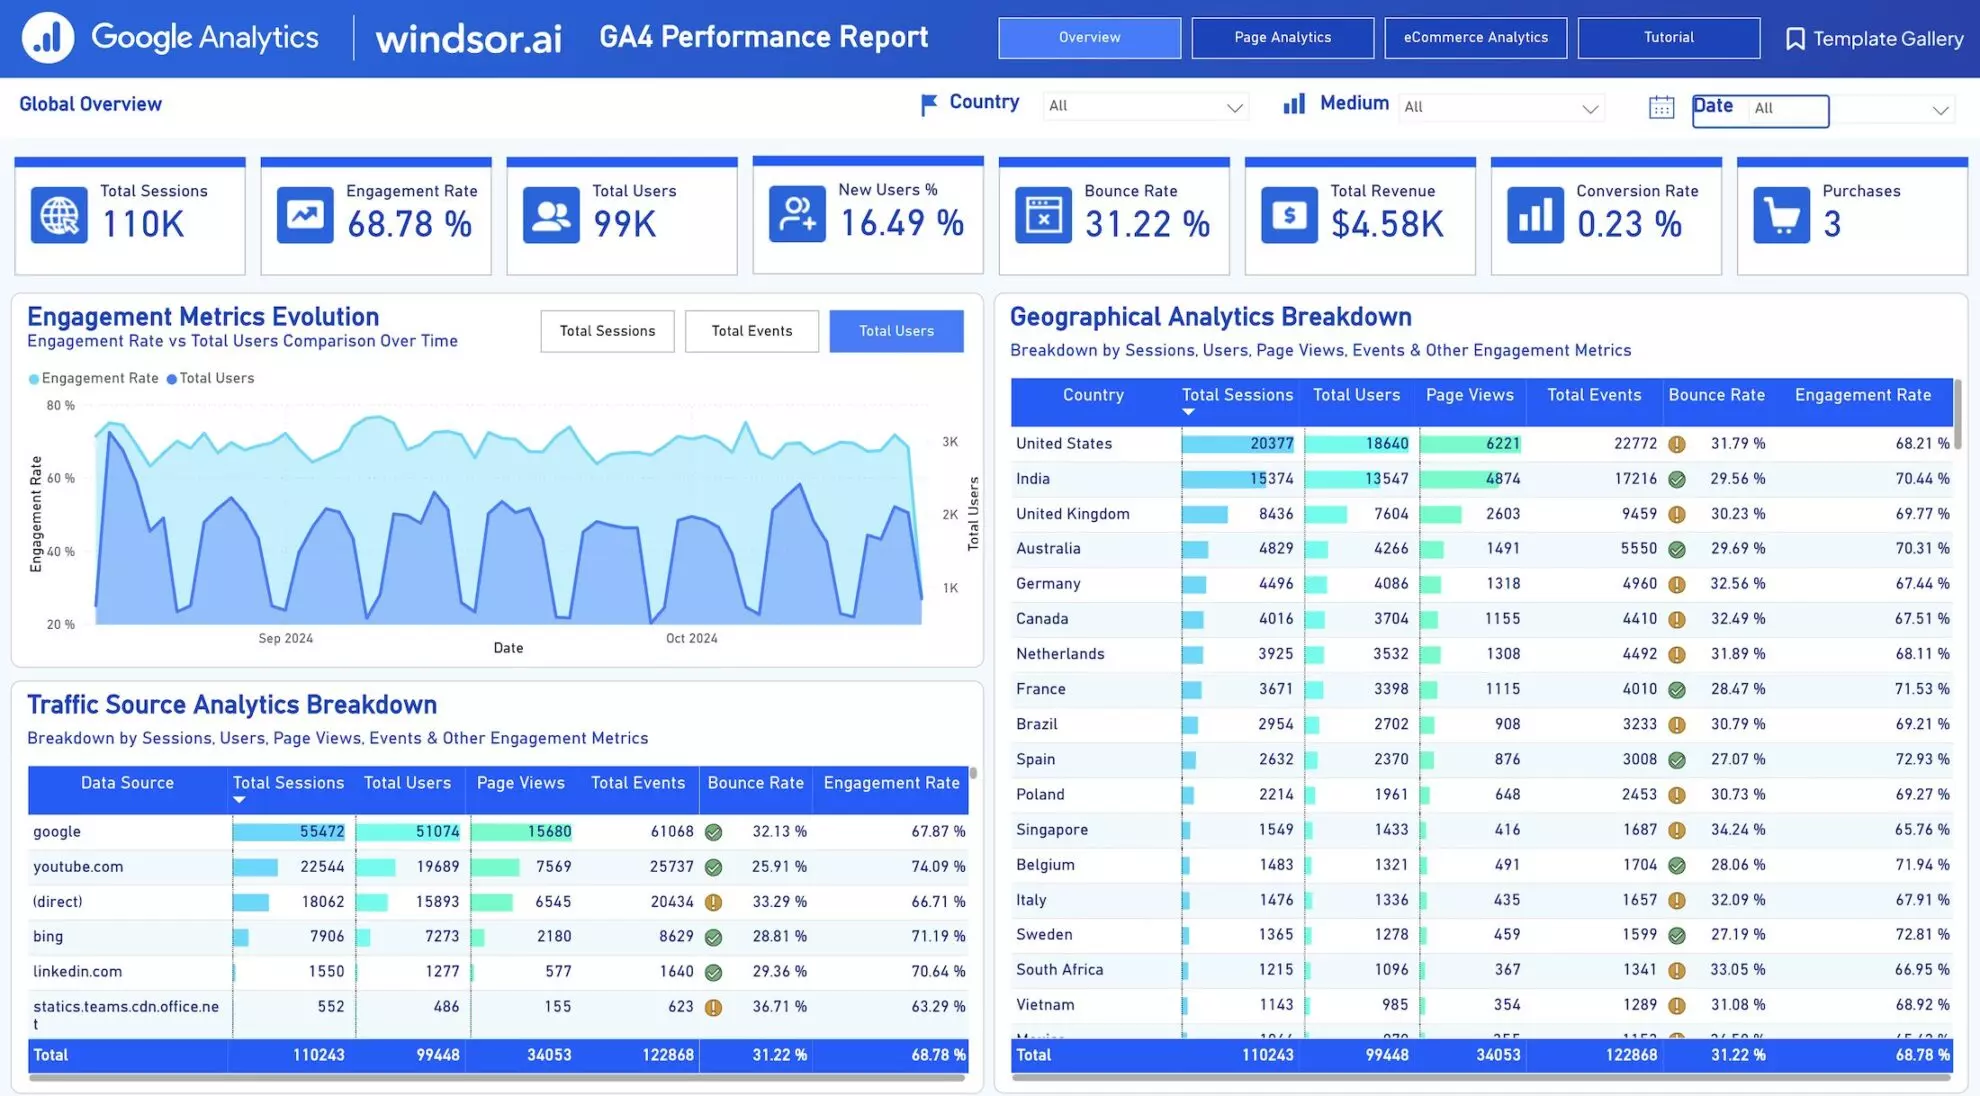Click the warning icon in statics.teams.cdn.office.net row
The image size is (1980, 1096).
coord(713,1007)
